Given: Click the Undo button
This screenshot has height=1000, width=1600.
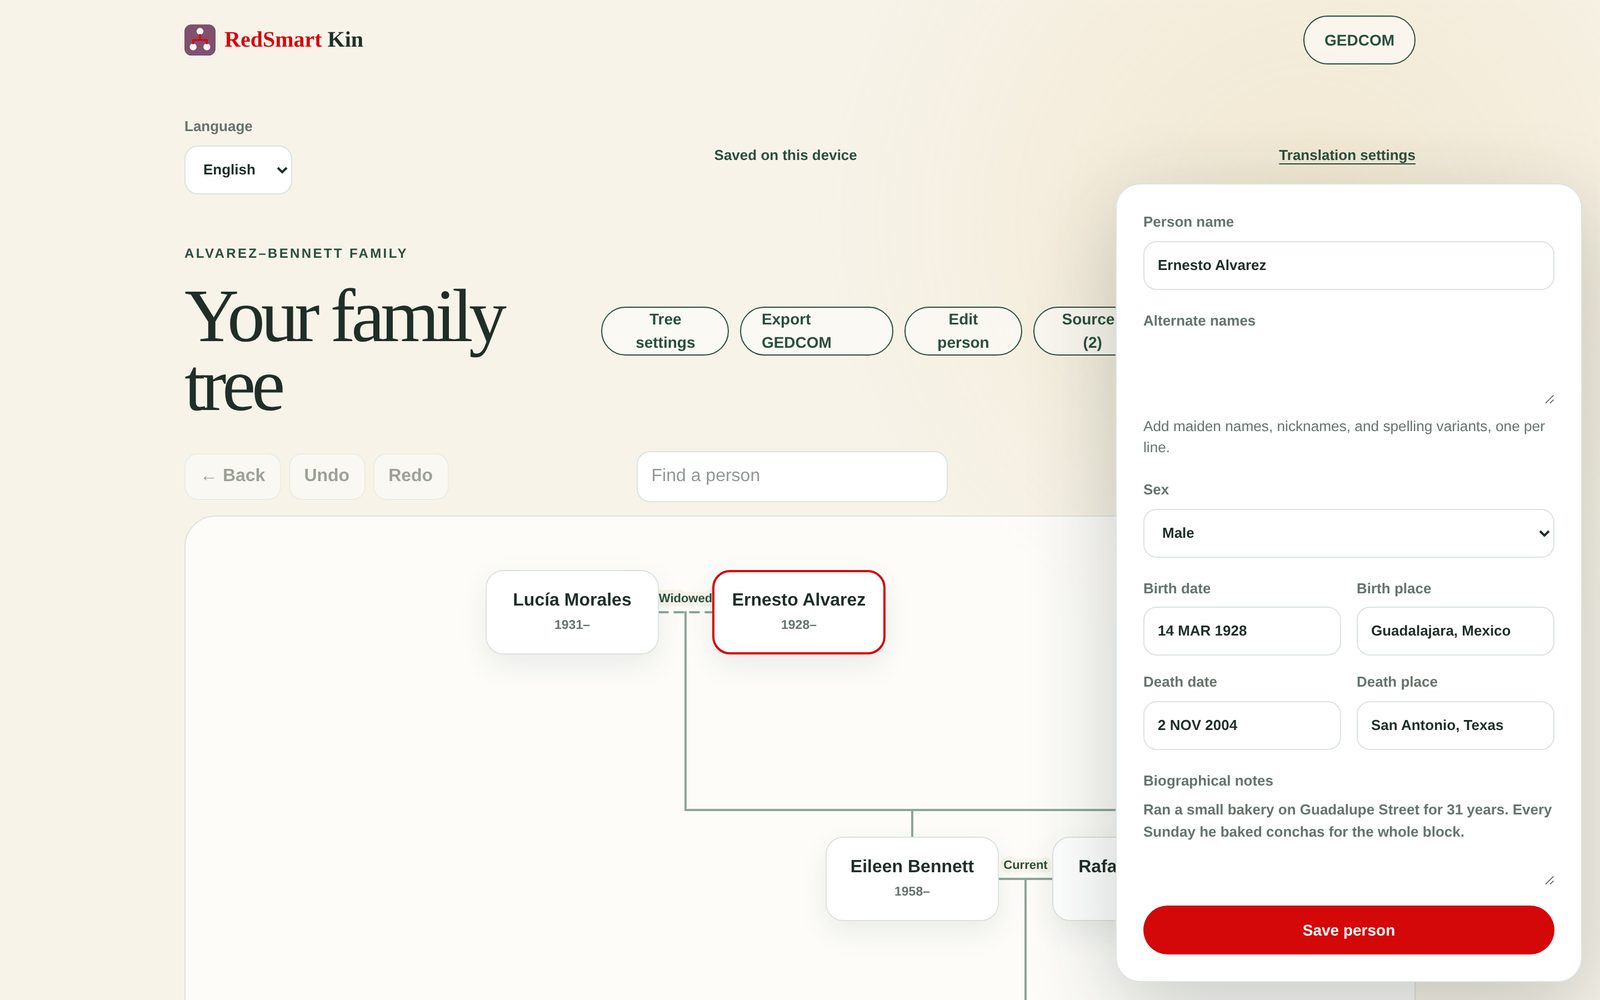Looking at the screenshot, I should 327,476.
